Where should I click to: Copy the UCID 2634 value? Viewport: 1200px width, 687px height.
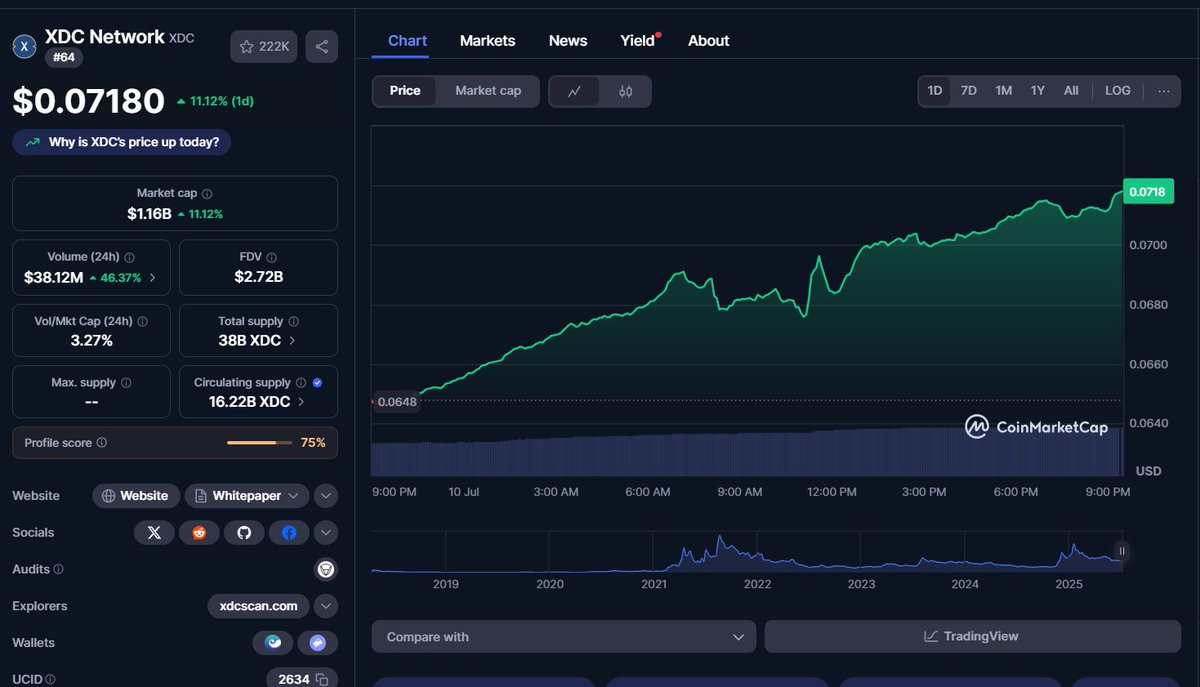322,679
